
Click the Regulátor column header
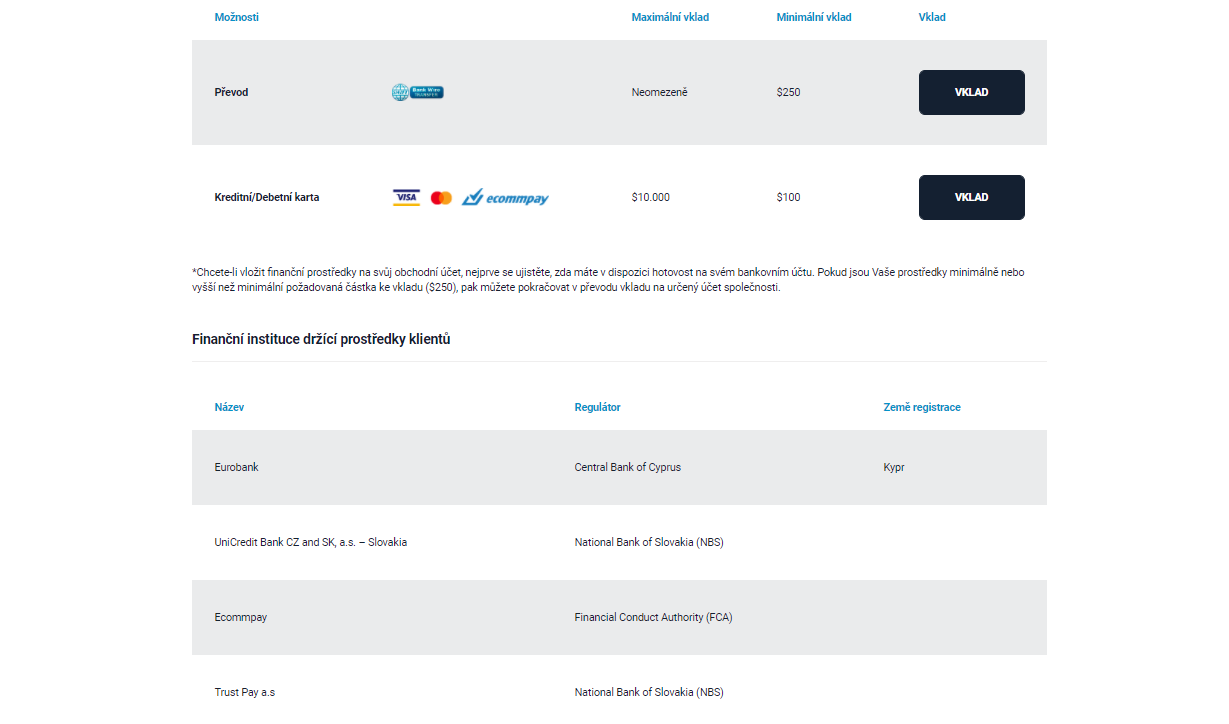tap(597, 407)
